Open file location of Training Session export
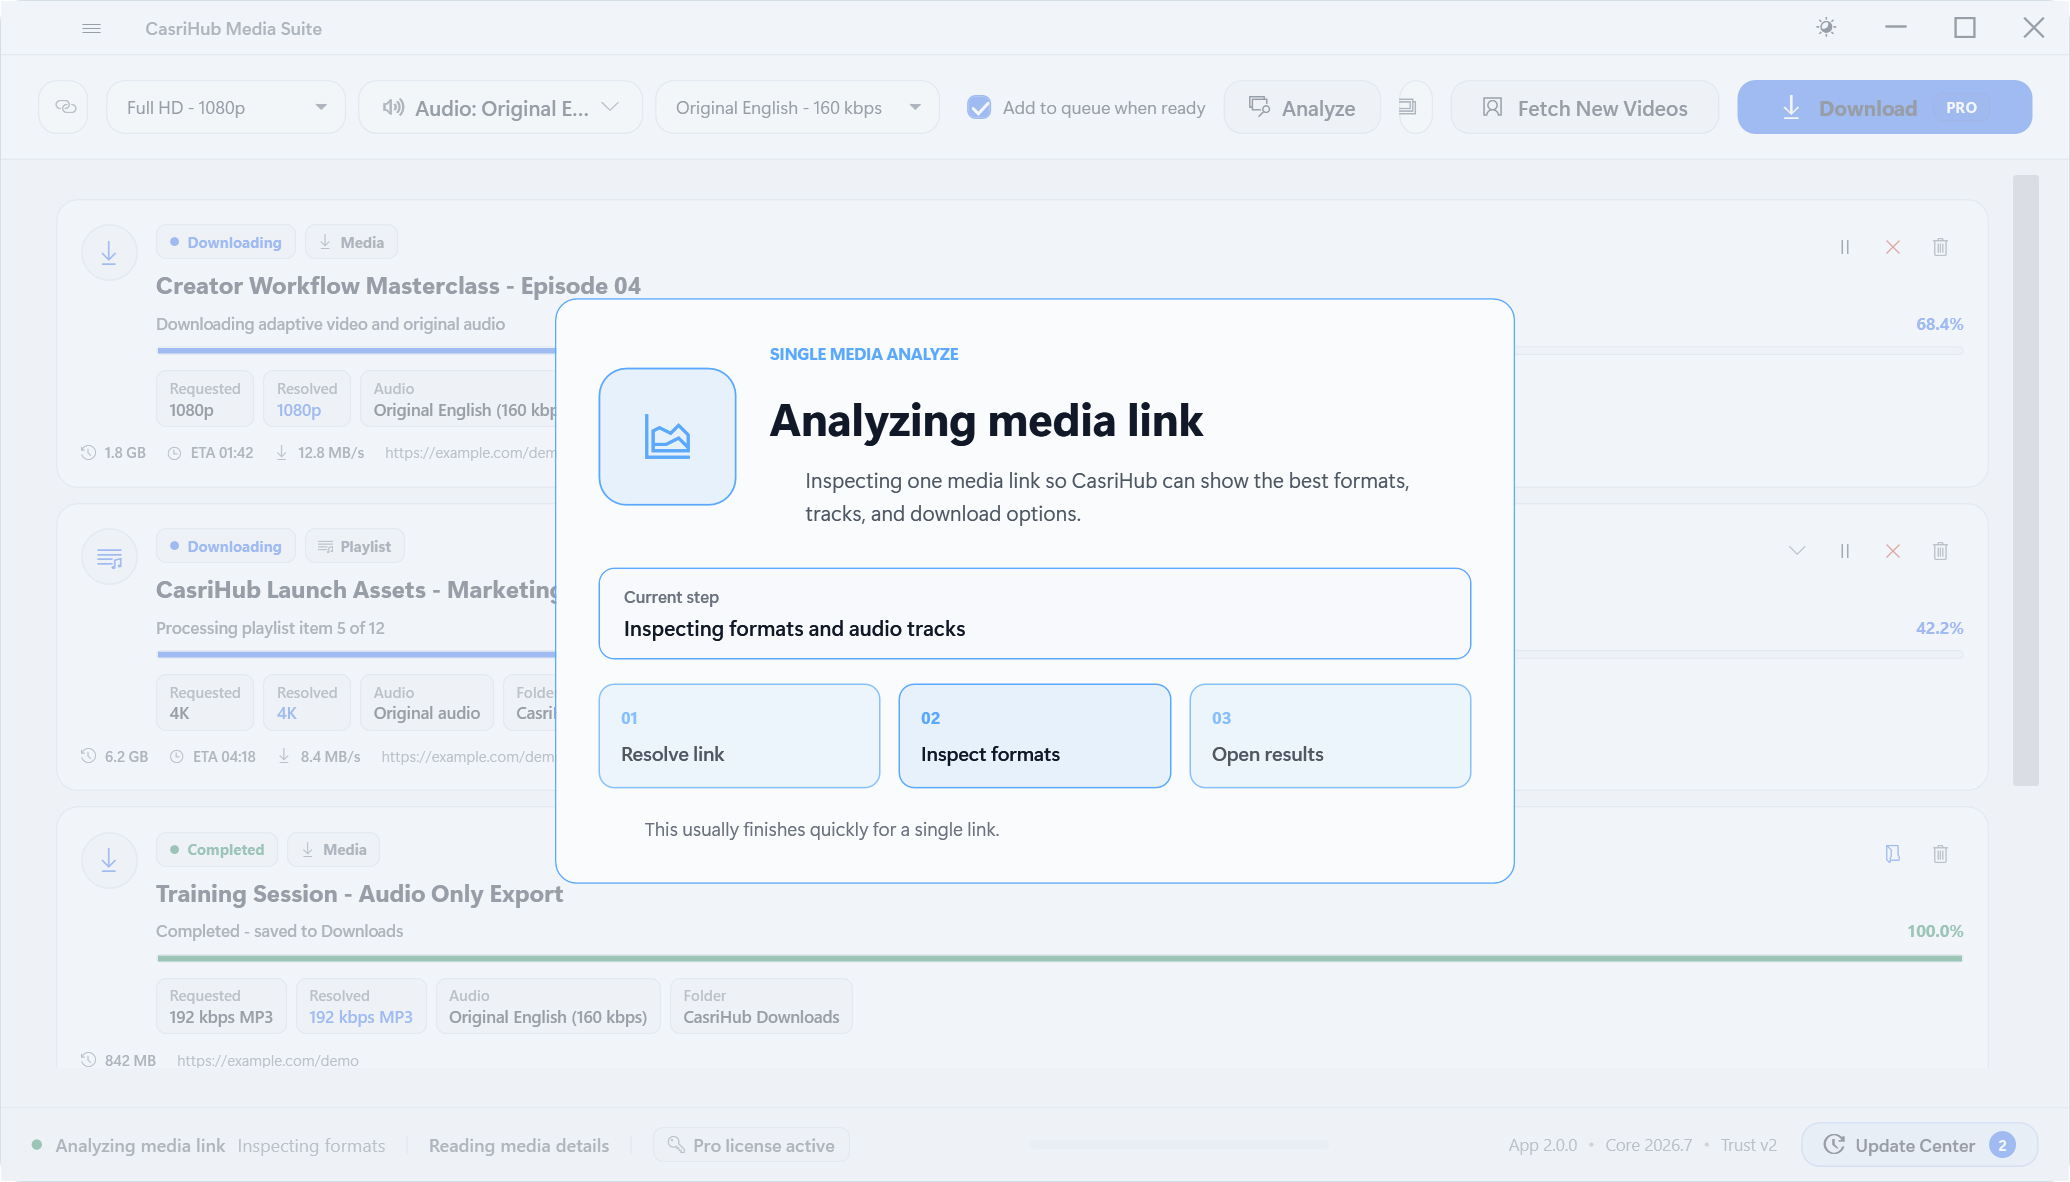 (x=1893, y=854)
